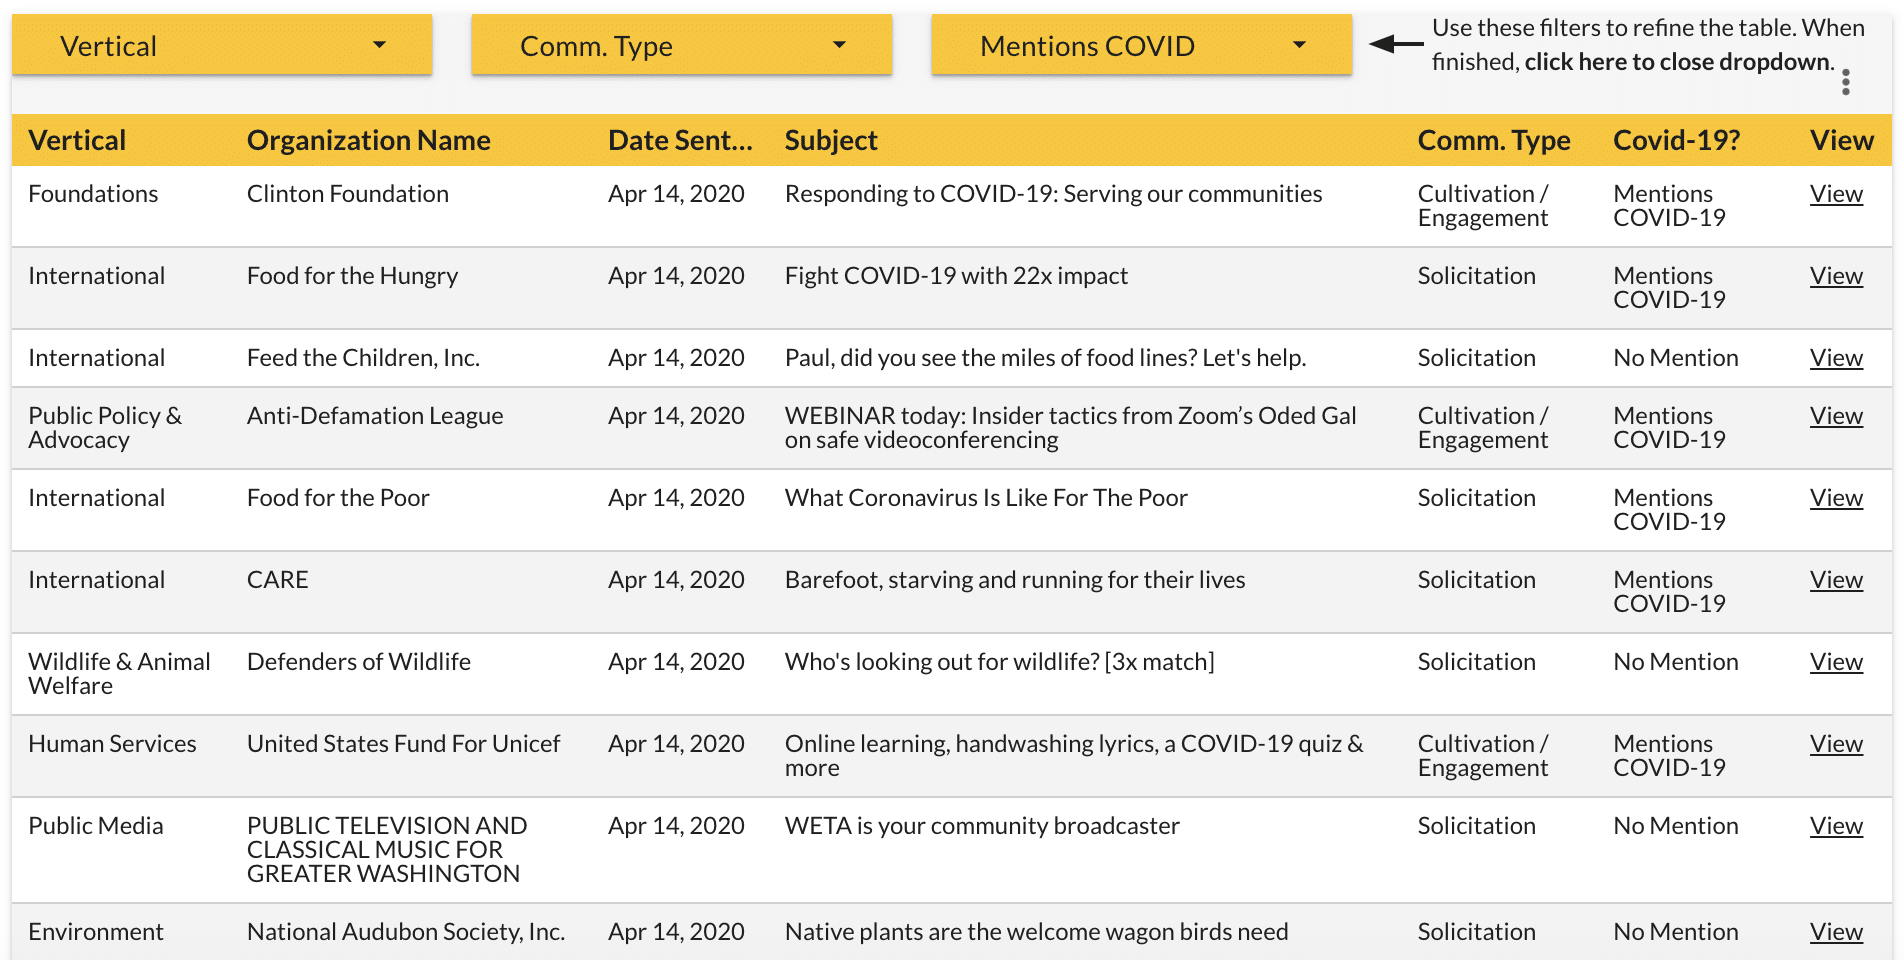Open View link for Feed the Children
The image size is (1904, 960).
click(1836, 358)
